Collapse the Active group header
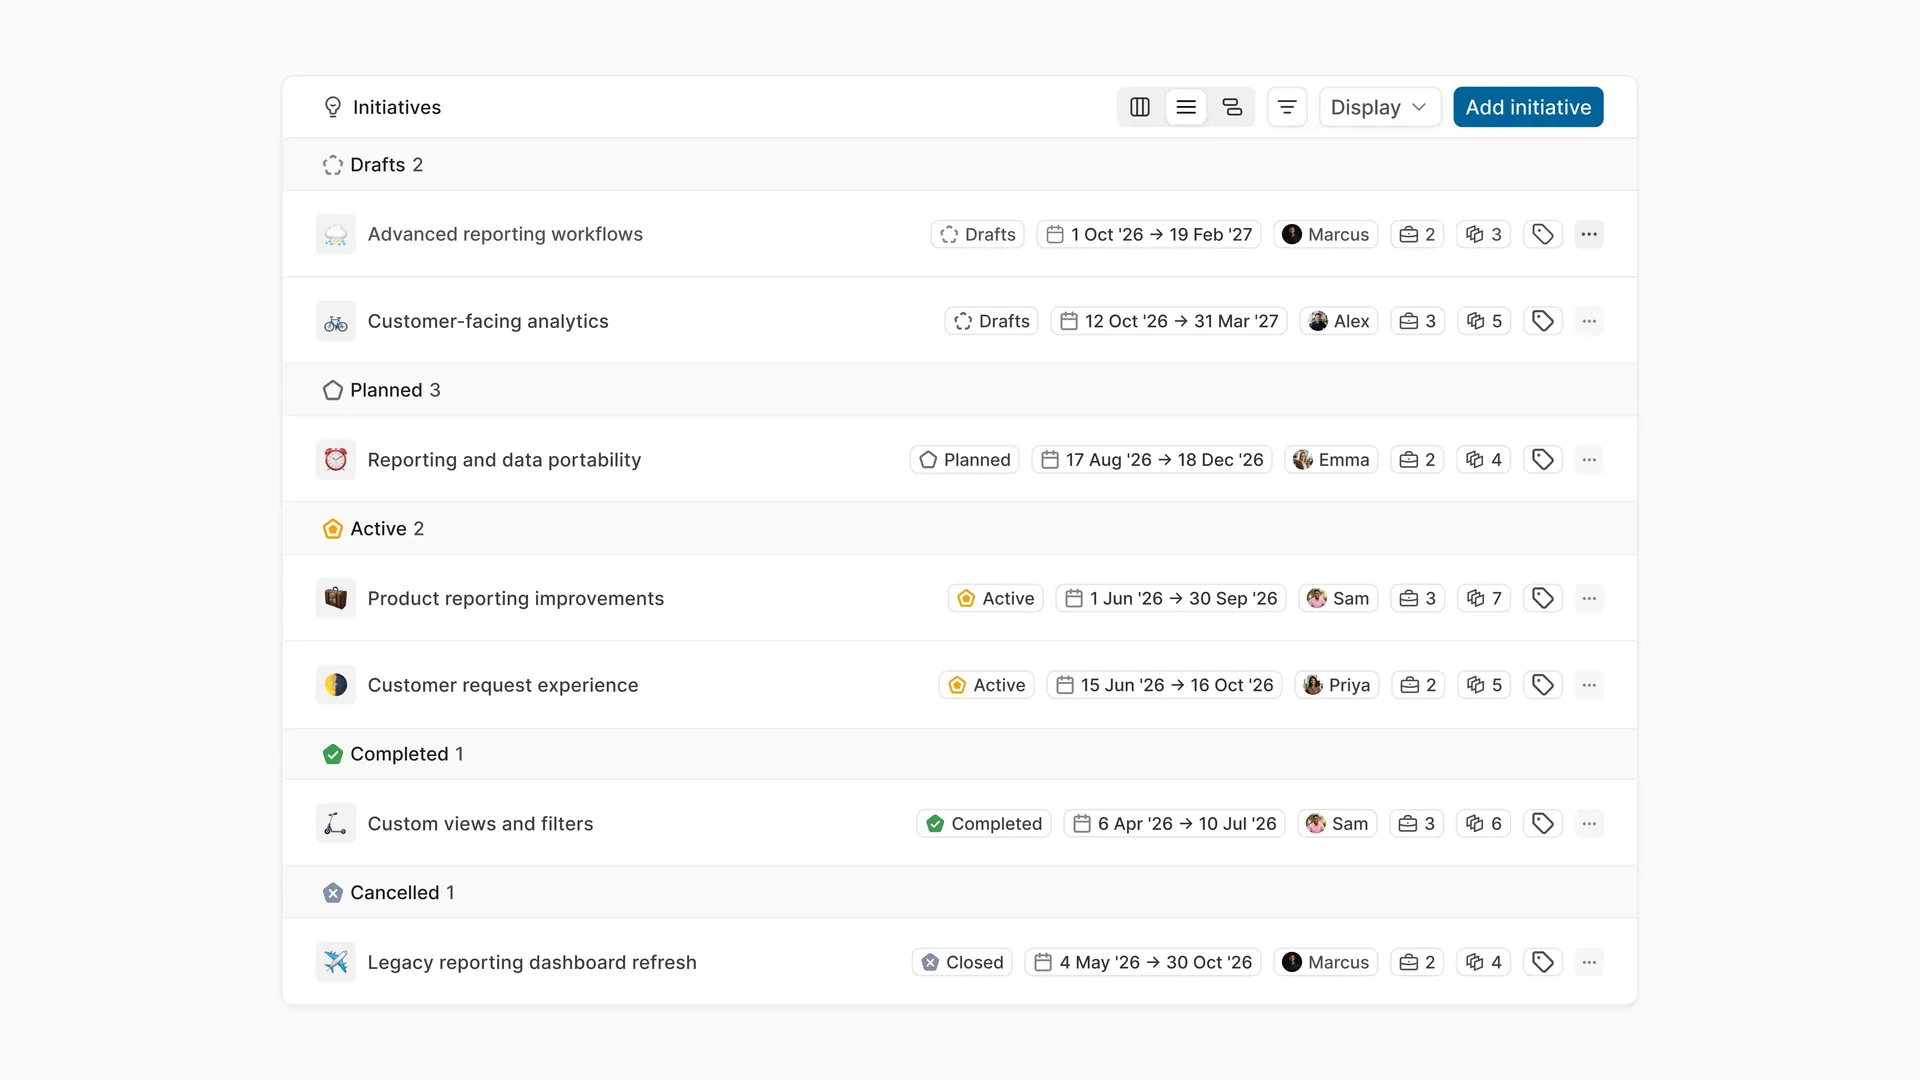 point(960,529)
